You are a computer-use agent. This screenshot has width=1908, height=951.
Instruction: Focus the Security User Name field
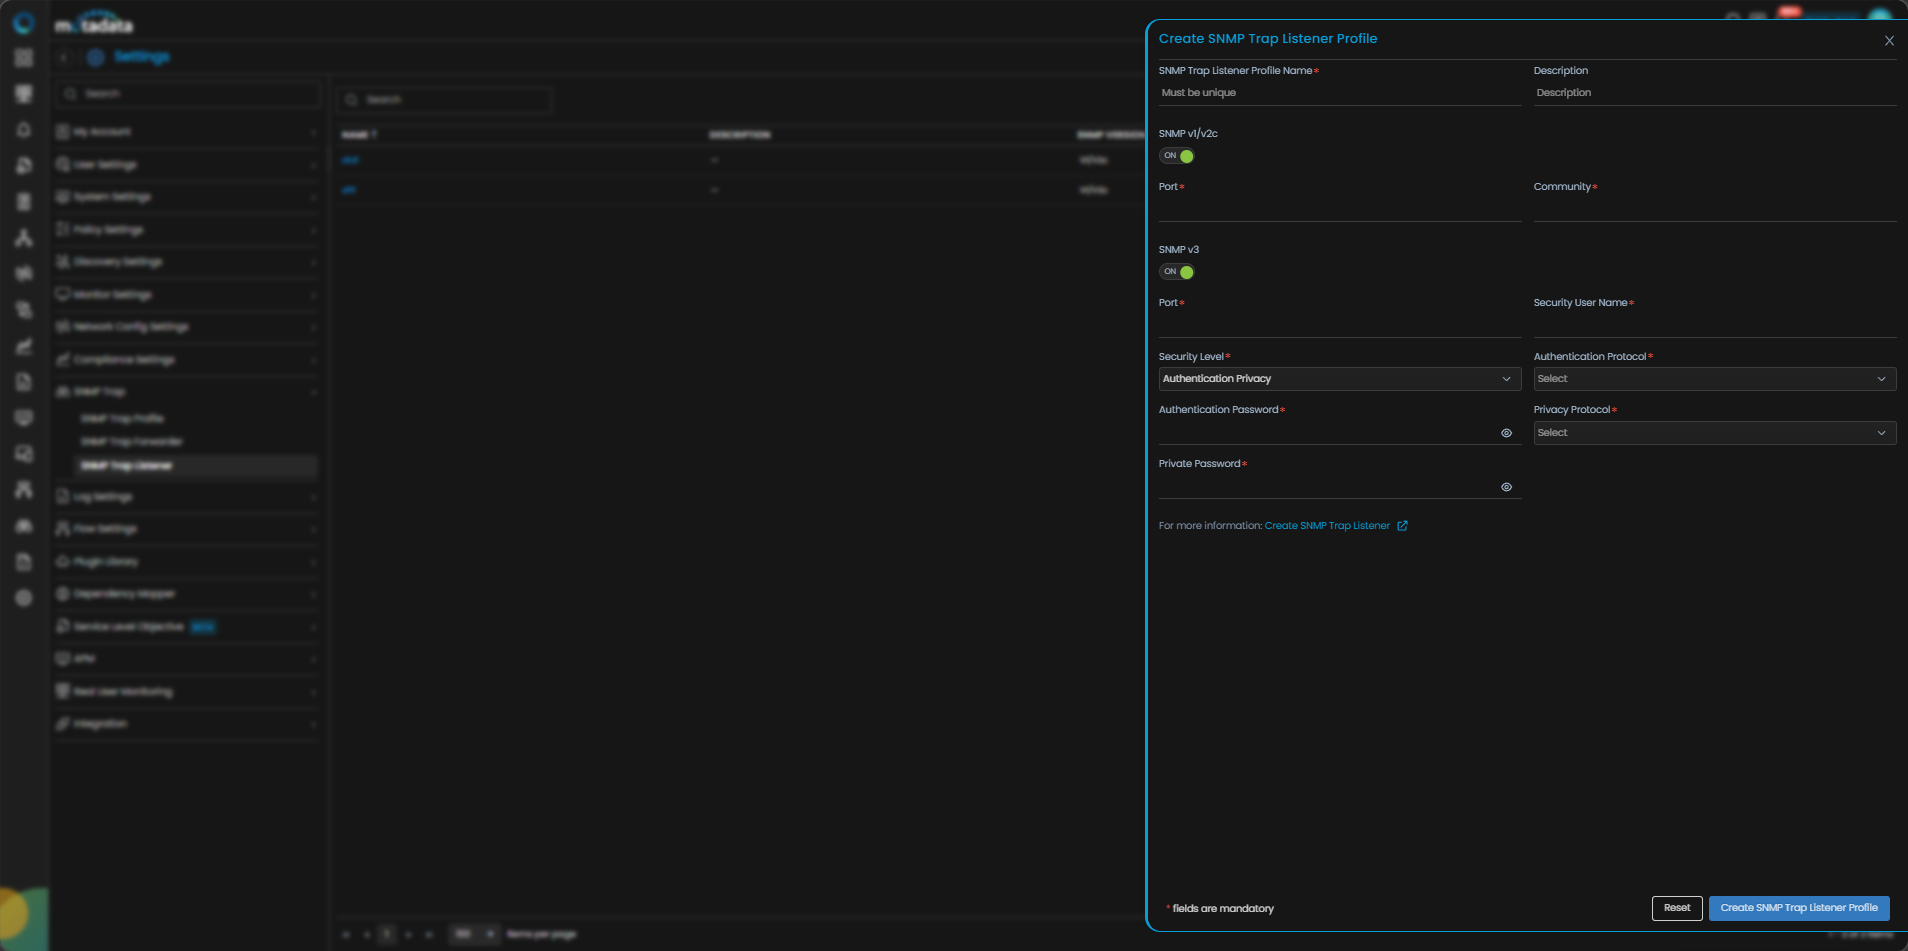coord(1714,325)
